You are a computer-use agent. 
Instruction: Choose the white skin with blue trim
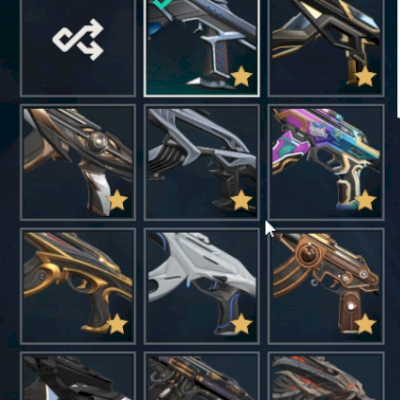[x=201, y=286]
